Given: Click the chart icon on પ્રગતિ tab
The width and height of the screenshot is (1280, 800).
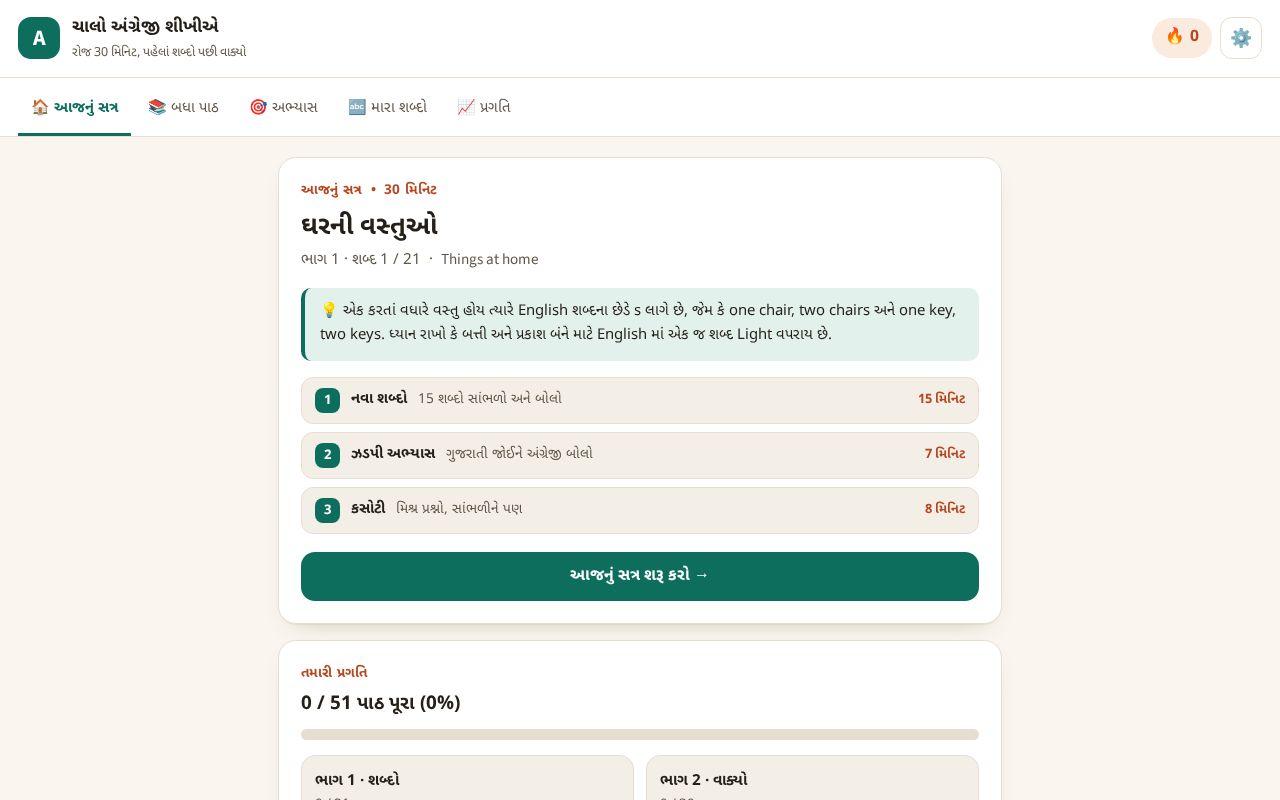Looking at the screenshot, I should click(x=466, y=107).
